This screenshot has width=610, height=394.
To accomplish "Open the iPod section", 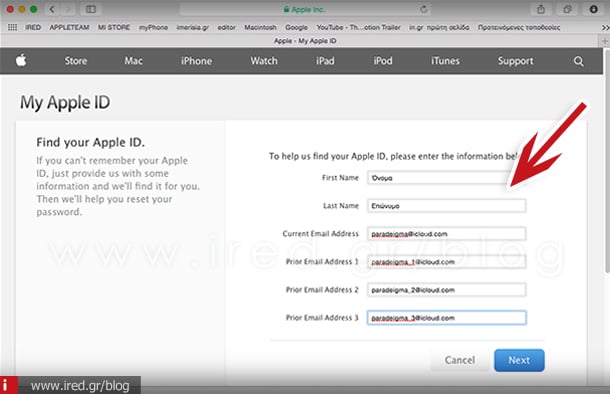I will pyautogui.click(x=383, y=61).
